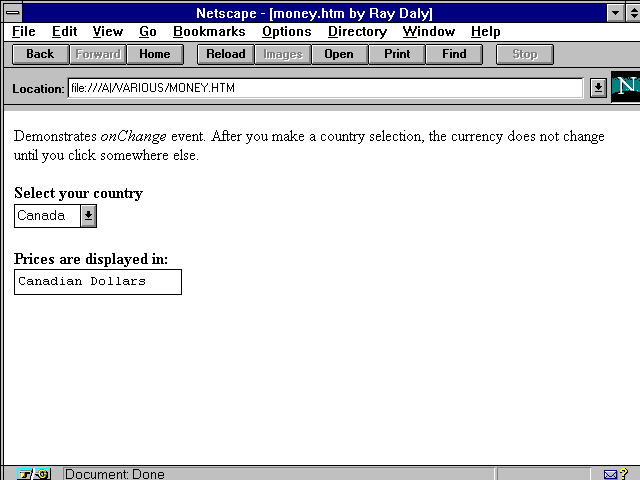Click the Open toolbar button
Screen dimensions: 640x480
coord(339,54)
